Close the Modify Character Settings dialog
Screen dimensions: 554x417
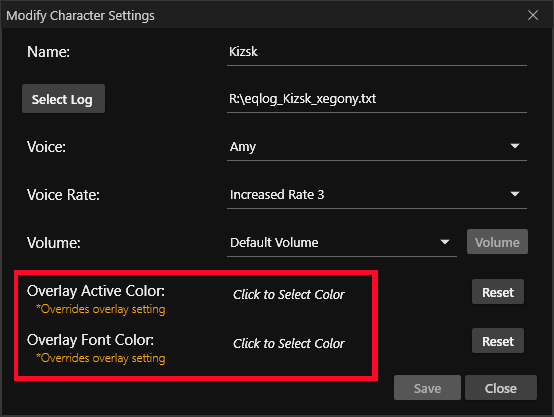(x=533, y=15)
